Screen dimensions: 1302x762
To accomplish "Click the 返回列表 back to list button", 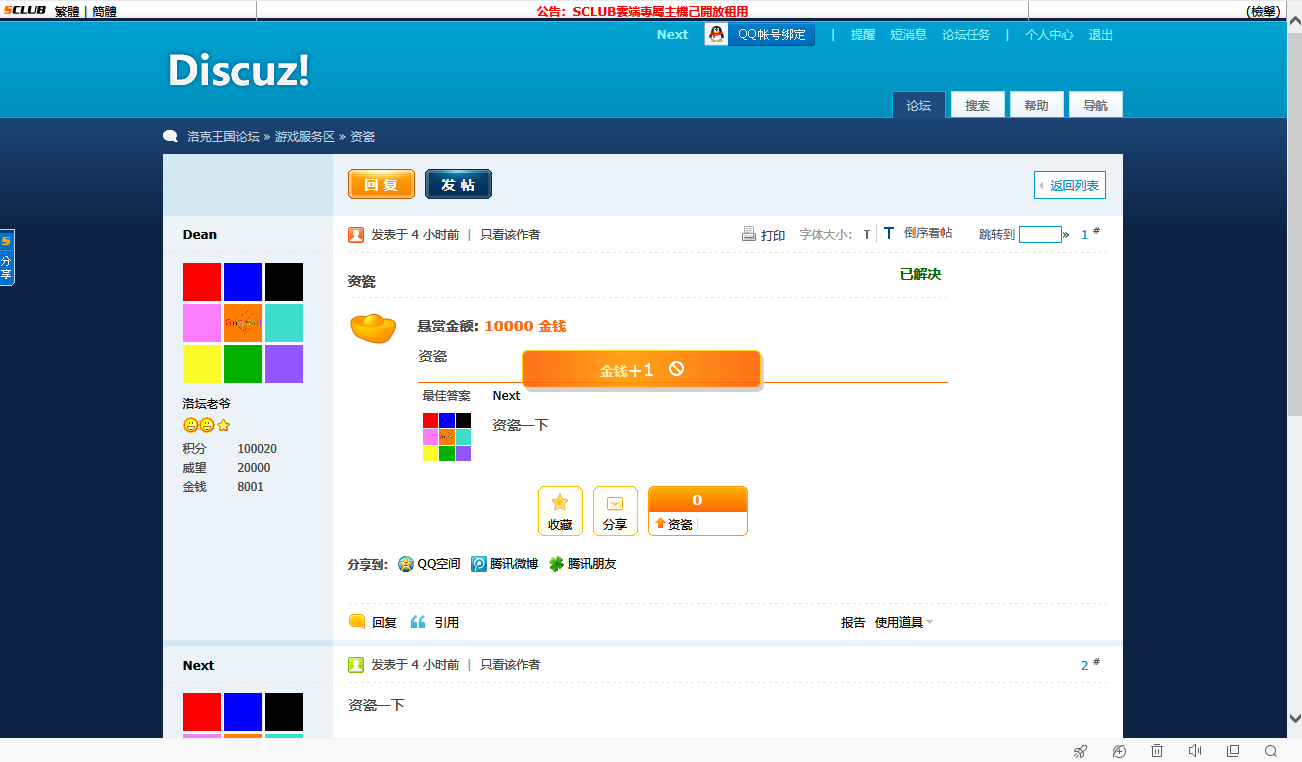I will coord(1070,185).
